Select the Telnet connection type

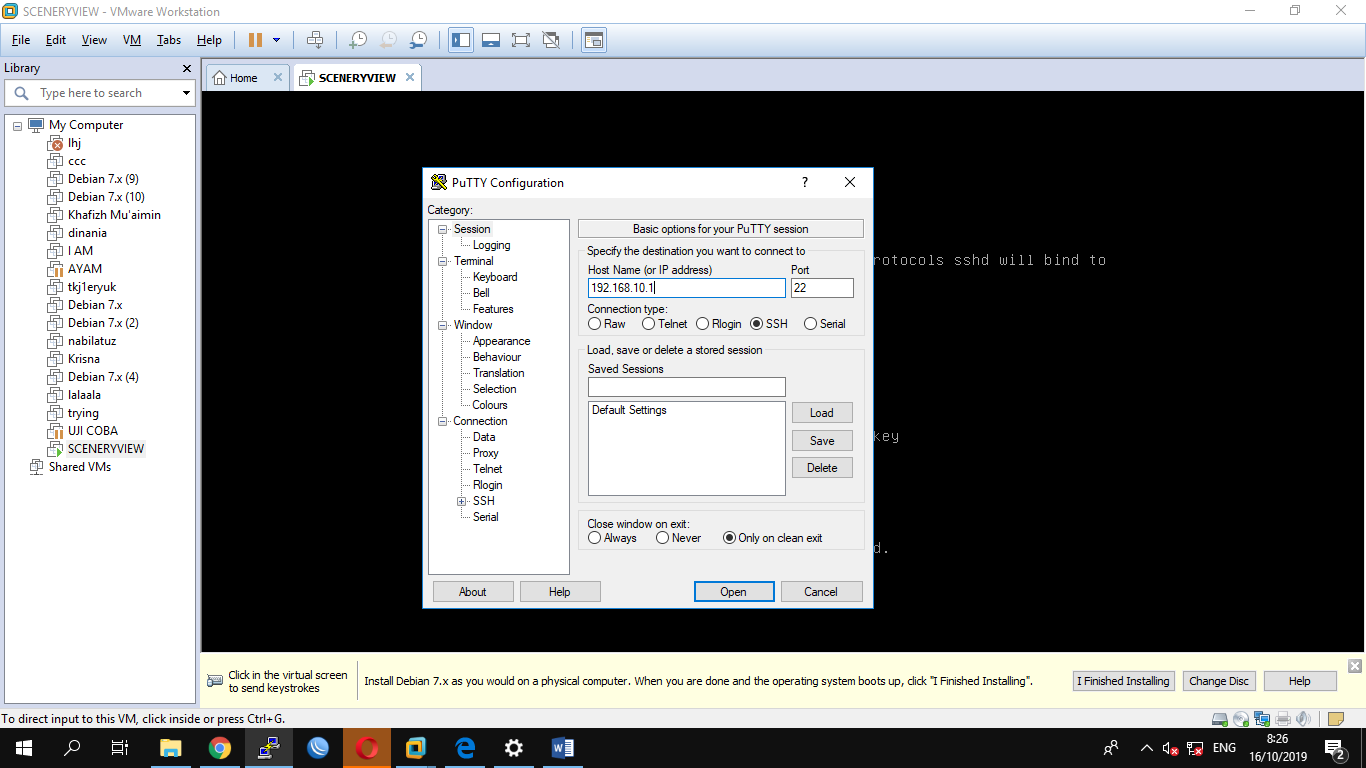tap(665, 324)
